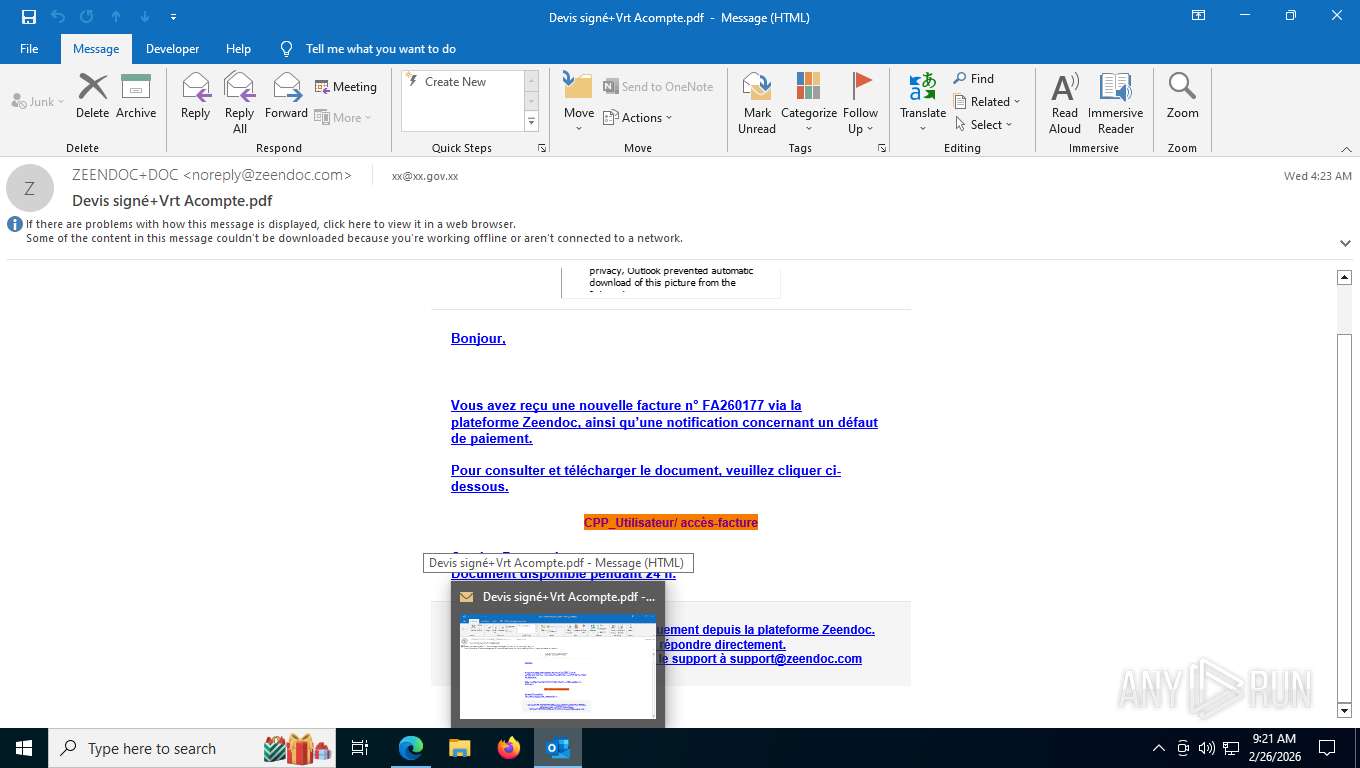Open the Quick Steps dialog launcher
The width and height of the screenshot is (1360, 768).
(542, 148)
